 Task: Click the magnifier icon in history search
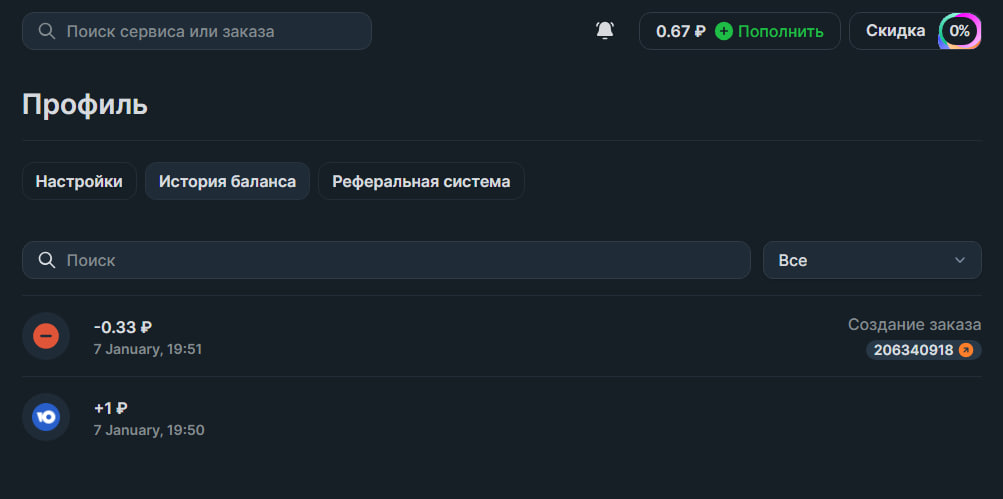(x=46, y=260)
